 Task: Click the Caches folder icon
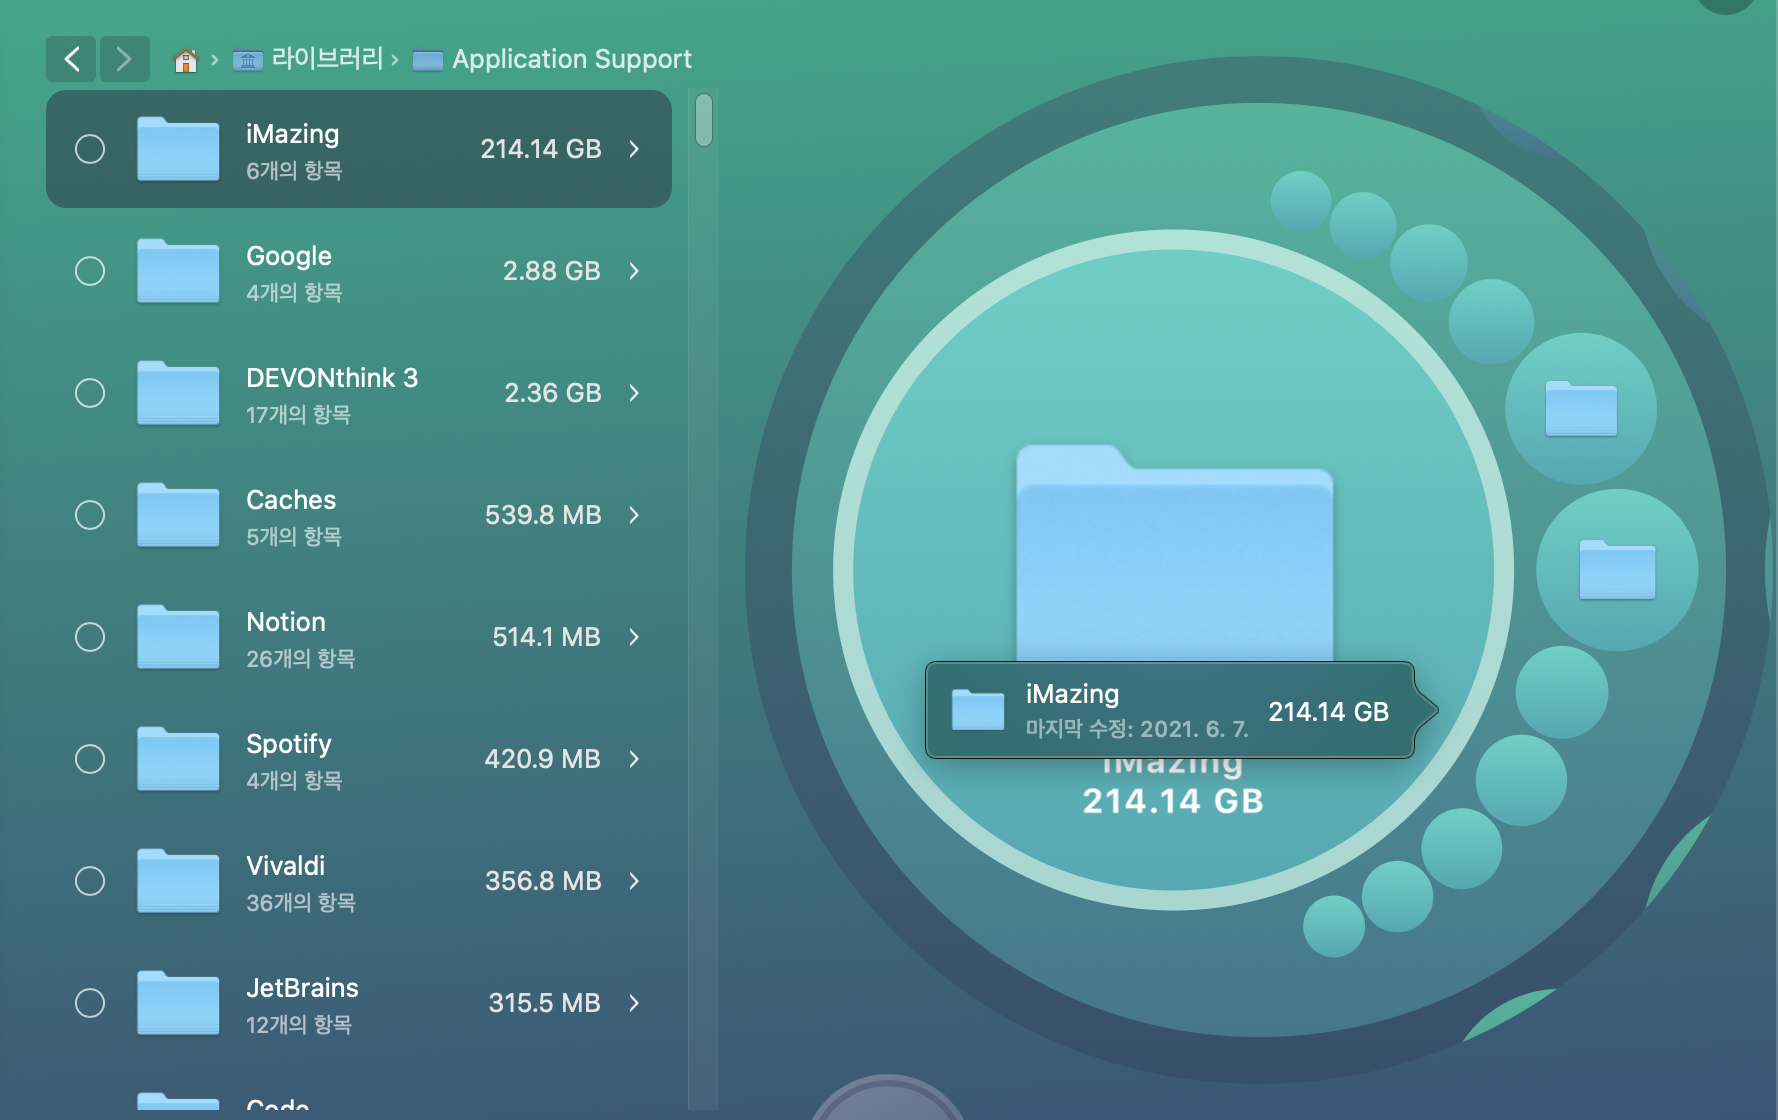tap(178, 515)
